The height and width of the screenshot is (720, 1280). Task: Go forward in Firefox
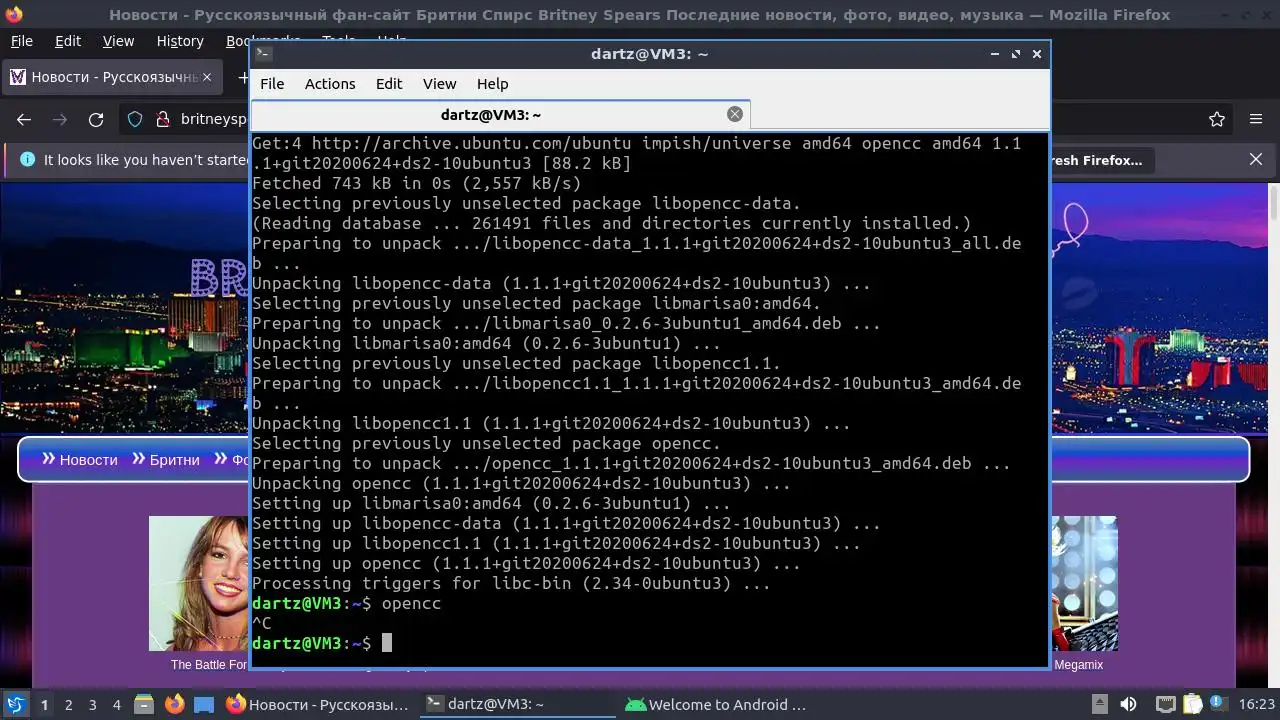pyautogui.click(x=60, y=119)
